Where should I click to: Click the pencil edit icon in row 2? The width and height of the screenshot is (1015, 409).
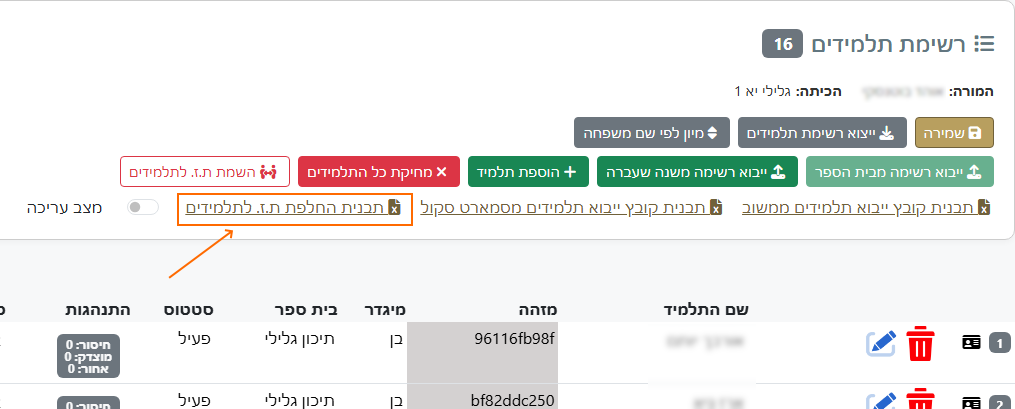coord(880,402)
